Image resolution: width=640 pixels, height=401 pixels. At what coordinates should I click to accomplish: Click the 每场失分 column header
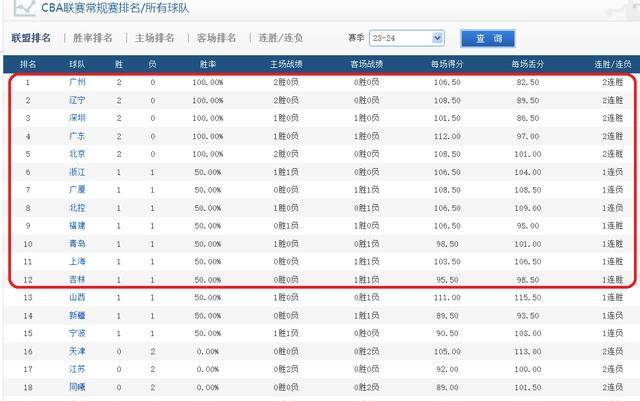[x=528, y=64]
